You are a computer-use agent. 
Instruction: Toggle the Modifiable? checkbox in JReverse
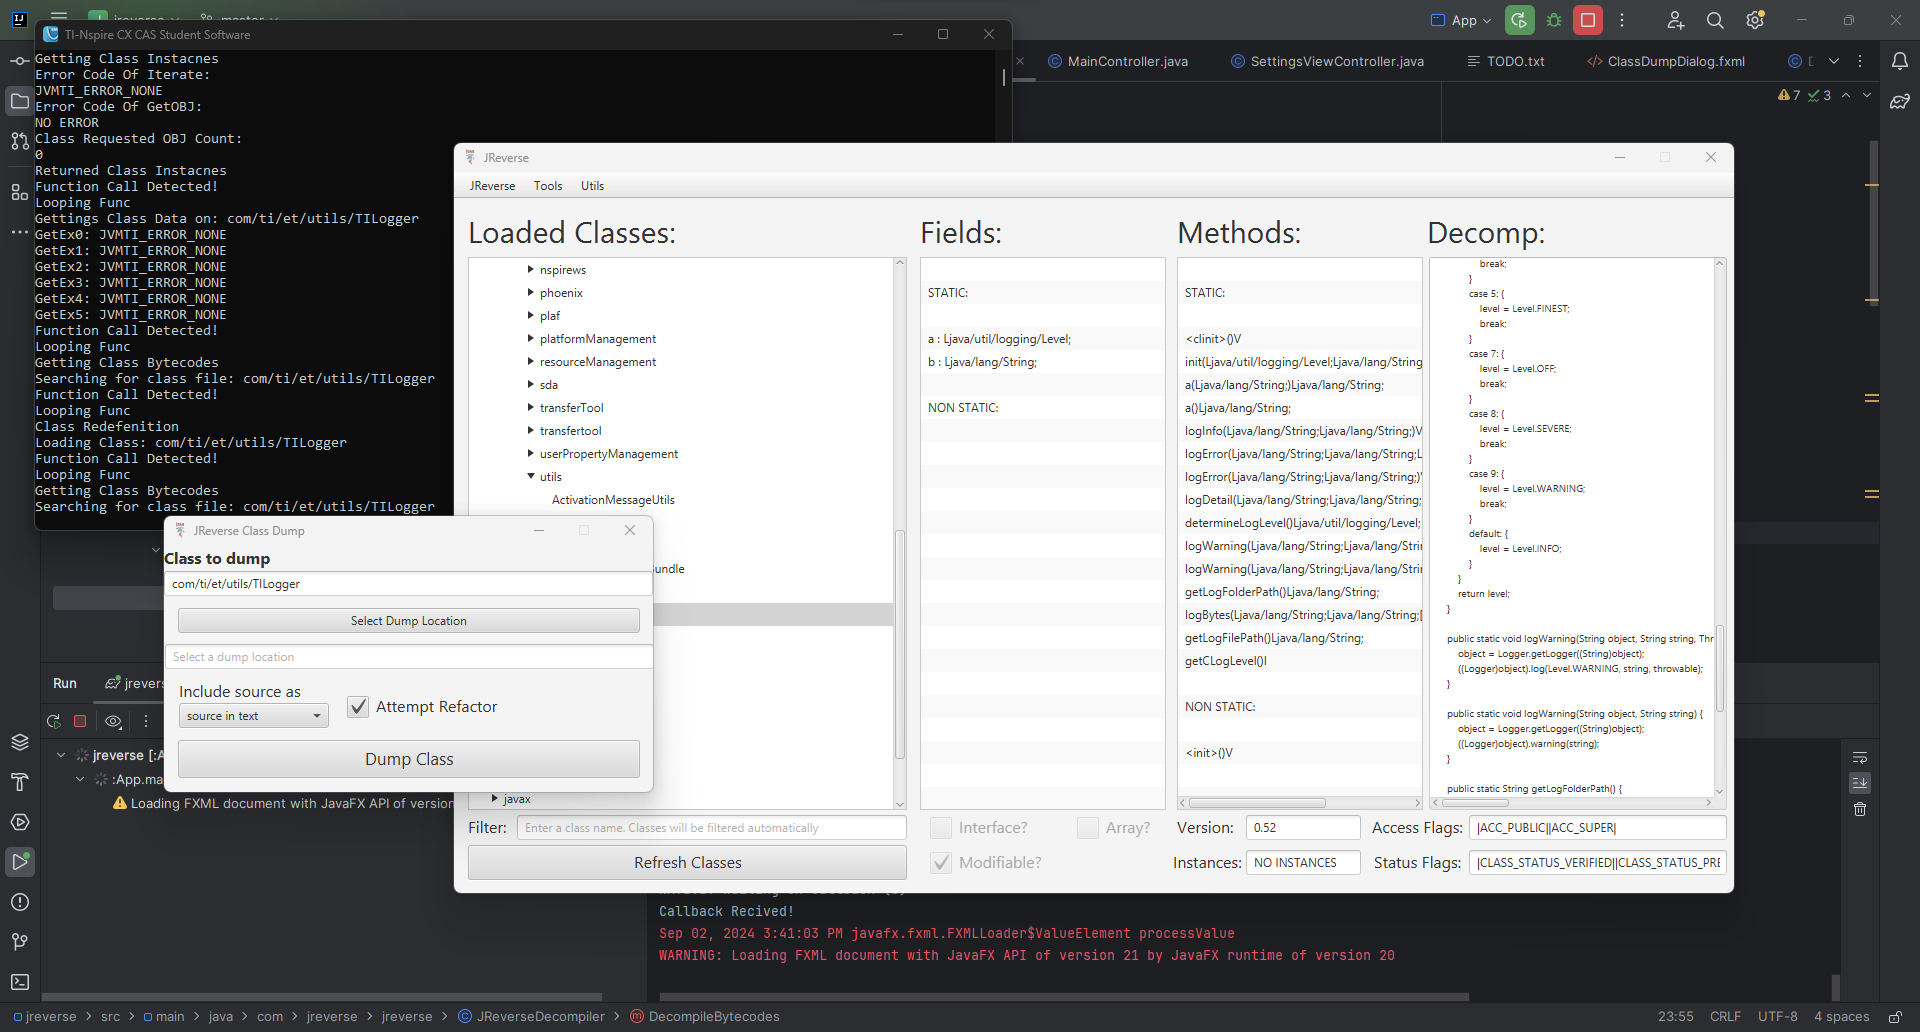click(941, 863)
